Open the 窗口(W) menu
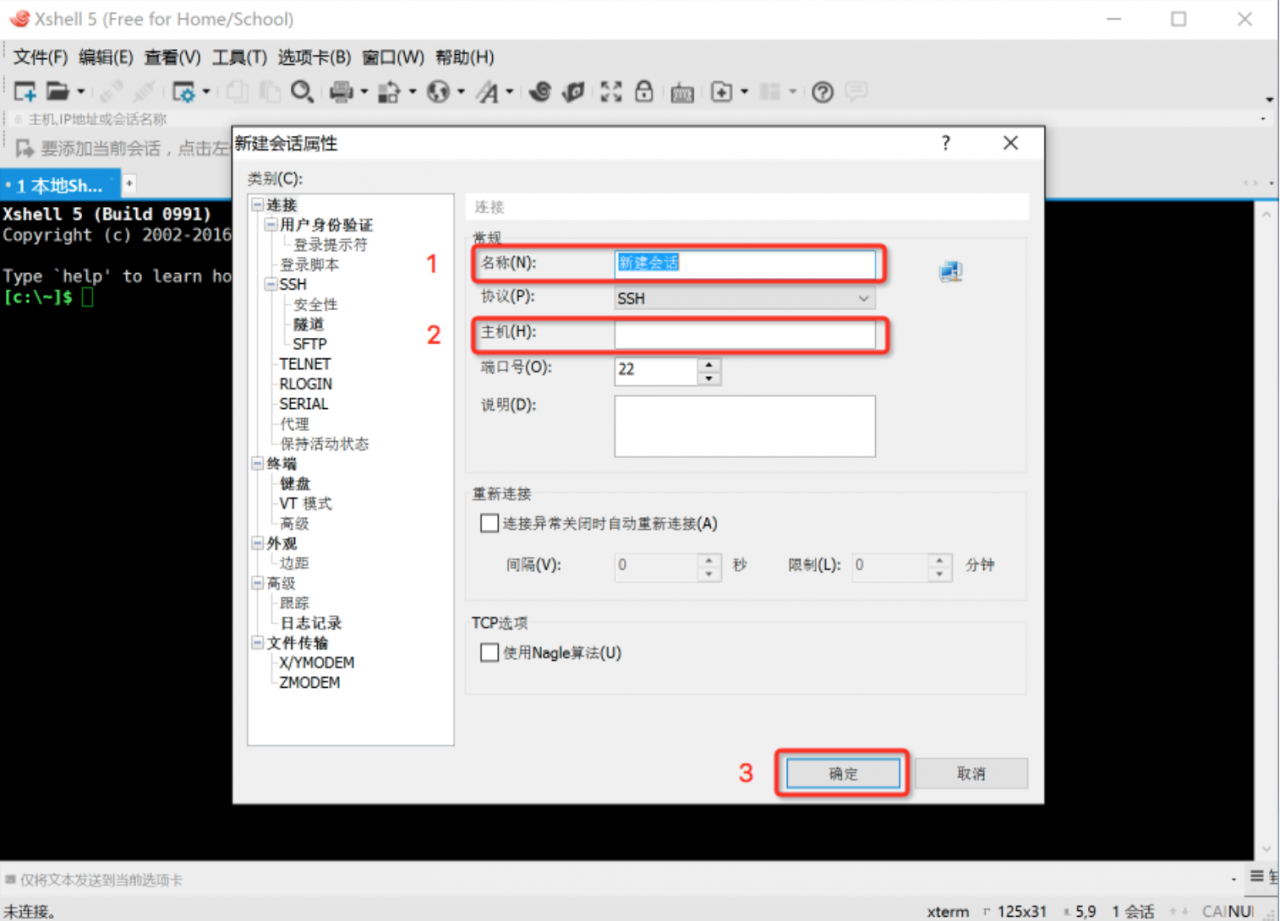This screenshot has height=921, width=1280. coord(393,57)
